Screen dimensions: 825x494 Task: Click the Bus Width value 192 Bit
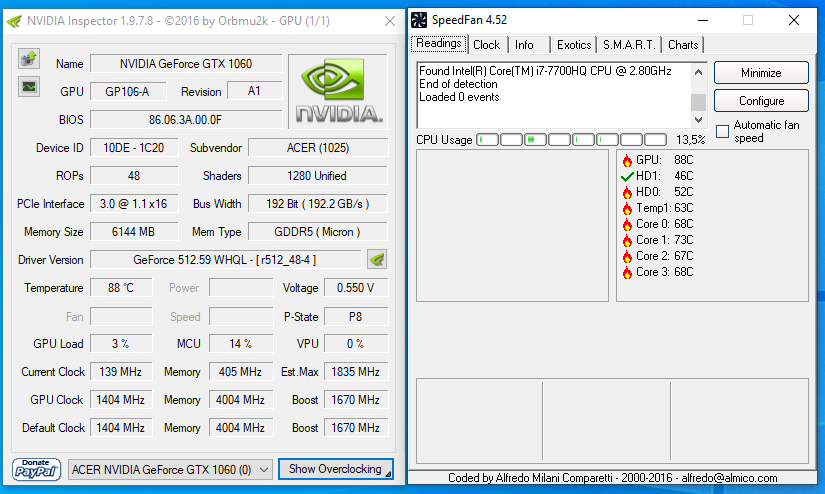pyautogui.click(x=318, y=204)
